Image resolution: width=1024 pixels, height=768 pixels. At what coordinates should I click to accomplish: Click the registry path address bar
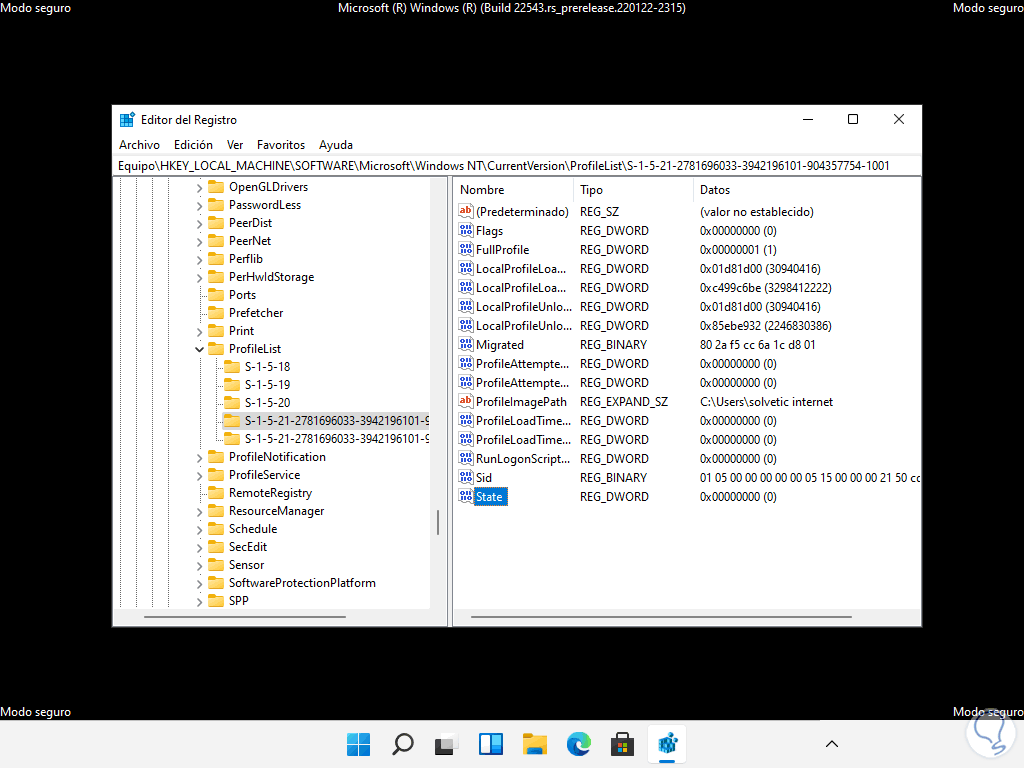(x=517, y=166)
